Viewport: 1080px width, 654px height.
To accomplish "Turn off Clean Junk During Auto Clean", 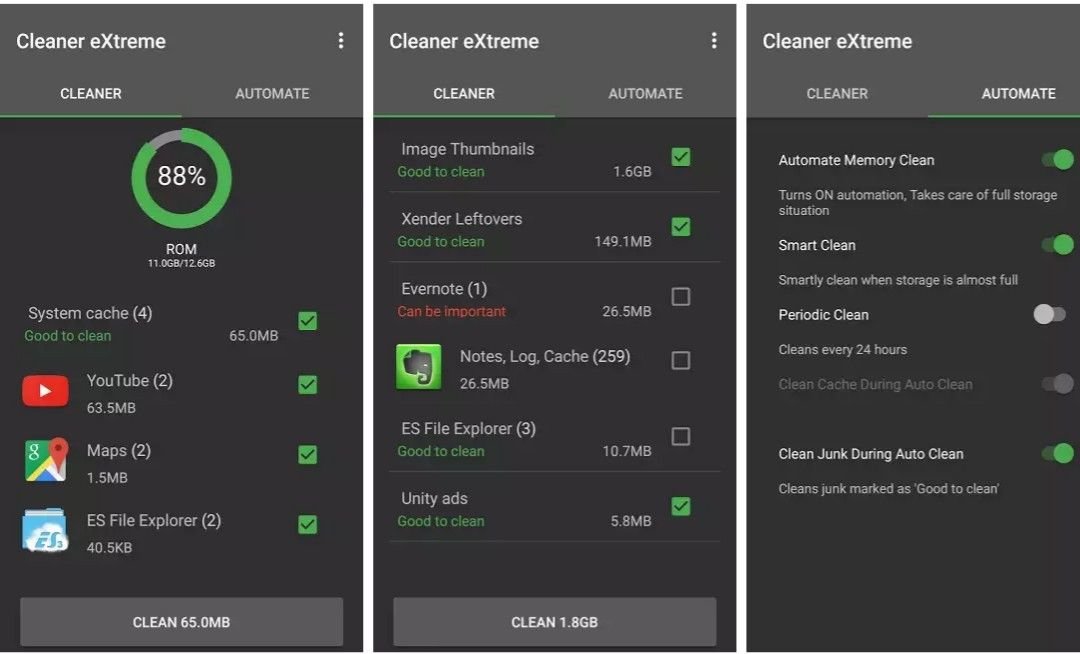I will point(1058,453).
